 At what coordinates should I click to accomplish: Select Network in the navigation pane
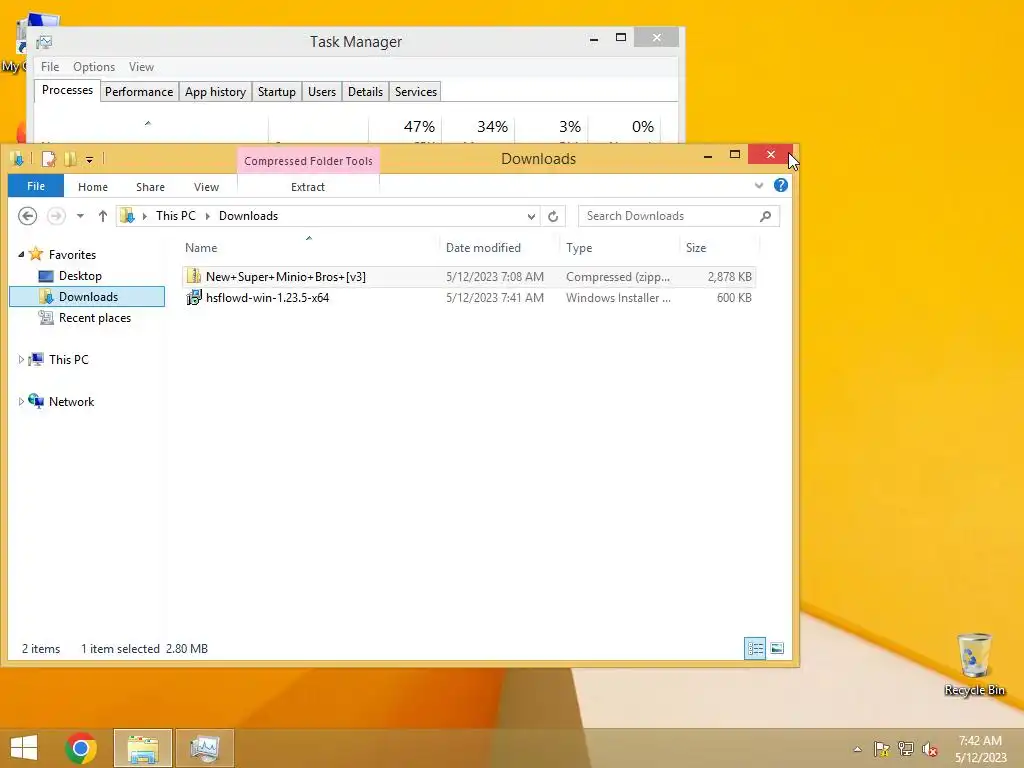click(x=61, y=401)
